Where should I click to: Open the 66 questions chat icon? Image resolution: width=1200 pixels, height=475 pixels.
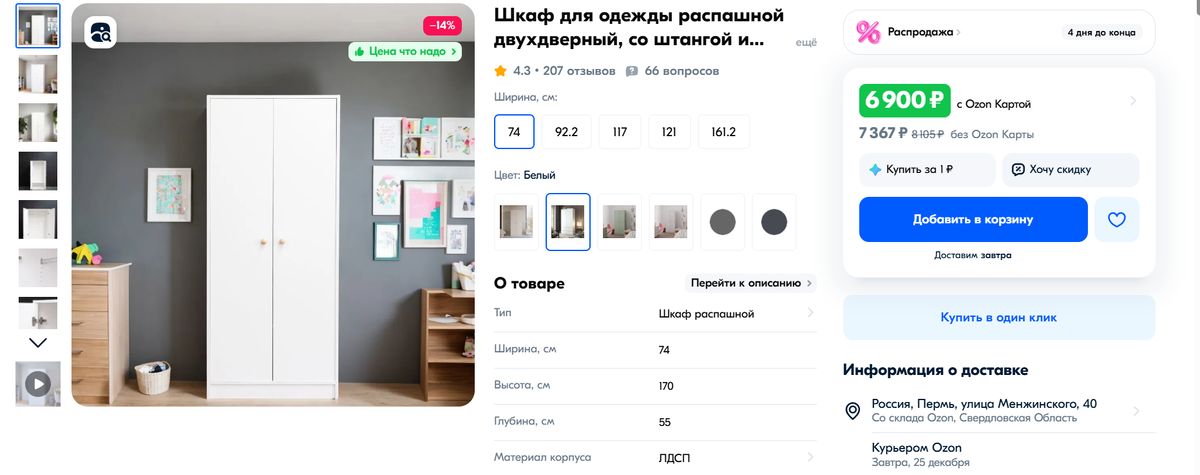click(x=632, y=71)
